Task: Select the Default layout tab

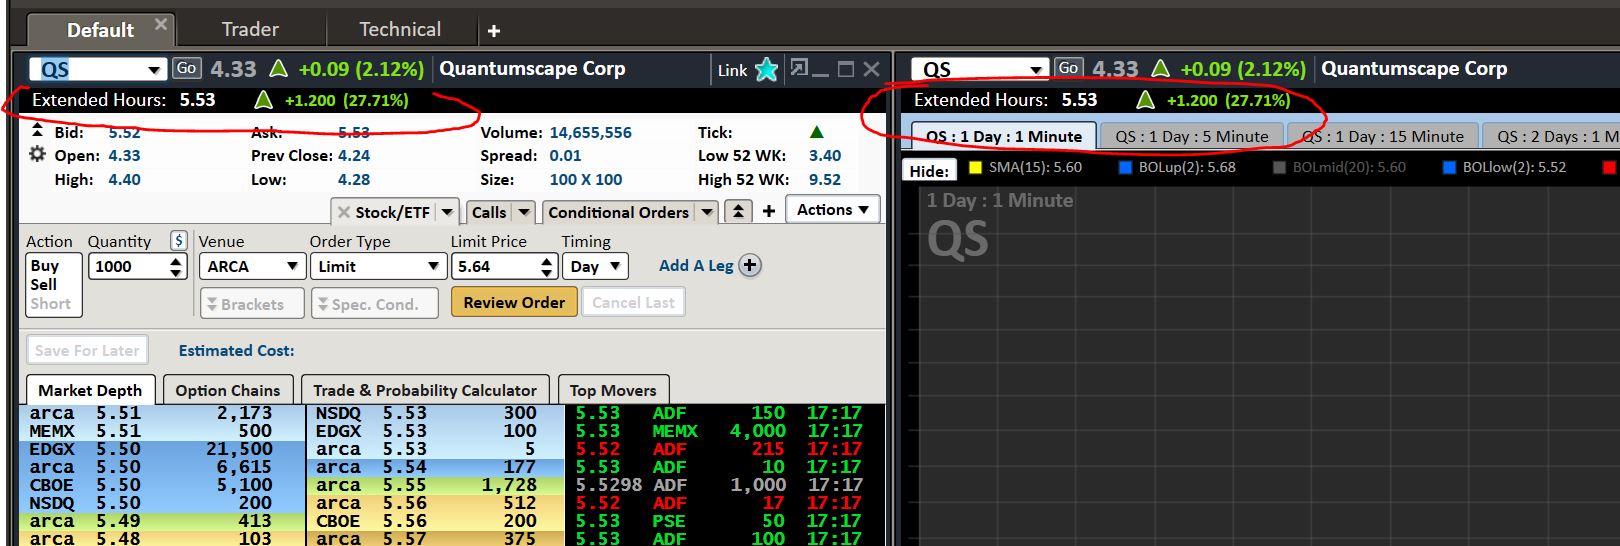Action: tap(100, 30)
